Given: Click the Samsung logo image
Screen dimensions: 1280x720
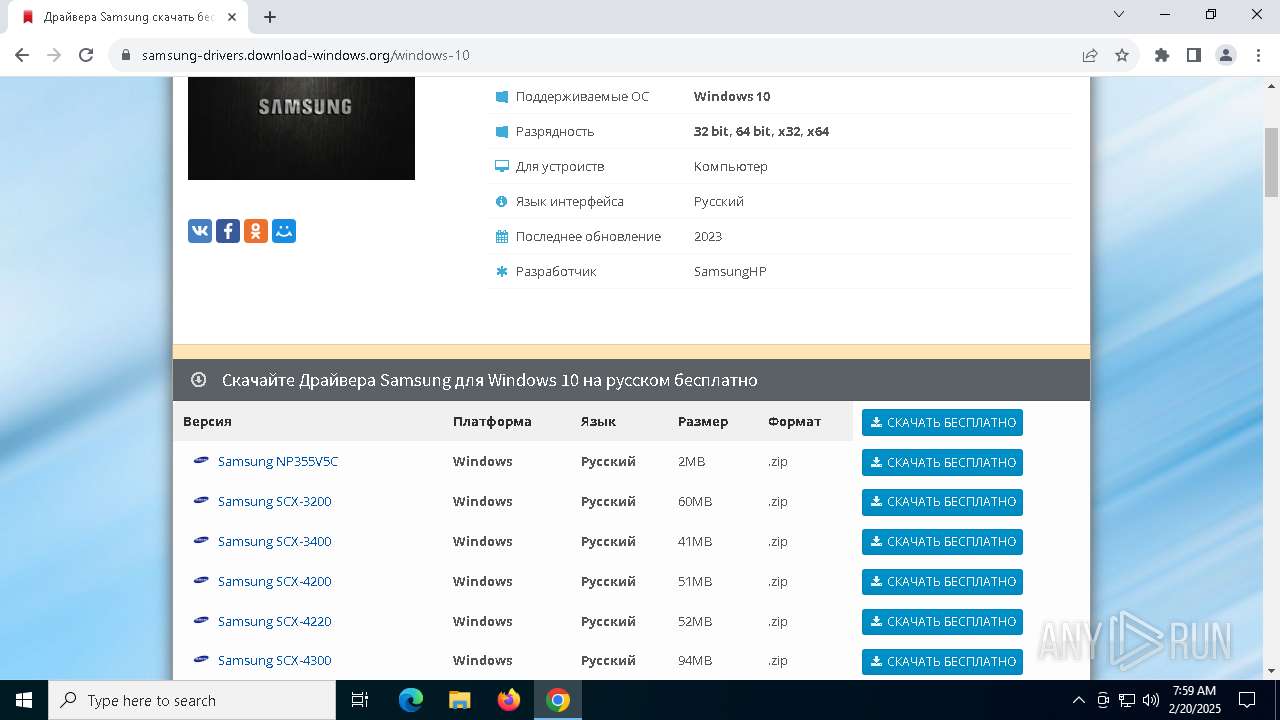Looking at the screenshot, I should pyautogui.click(x=301, y=128).
